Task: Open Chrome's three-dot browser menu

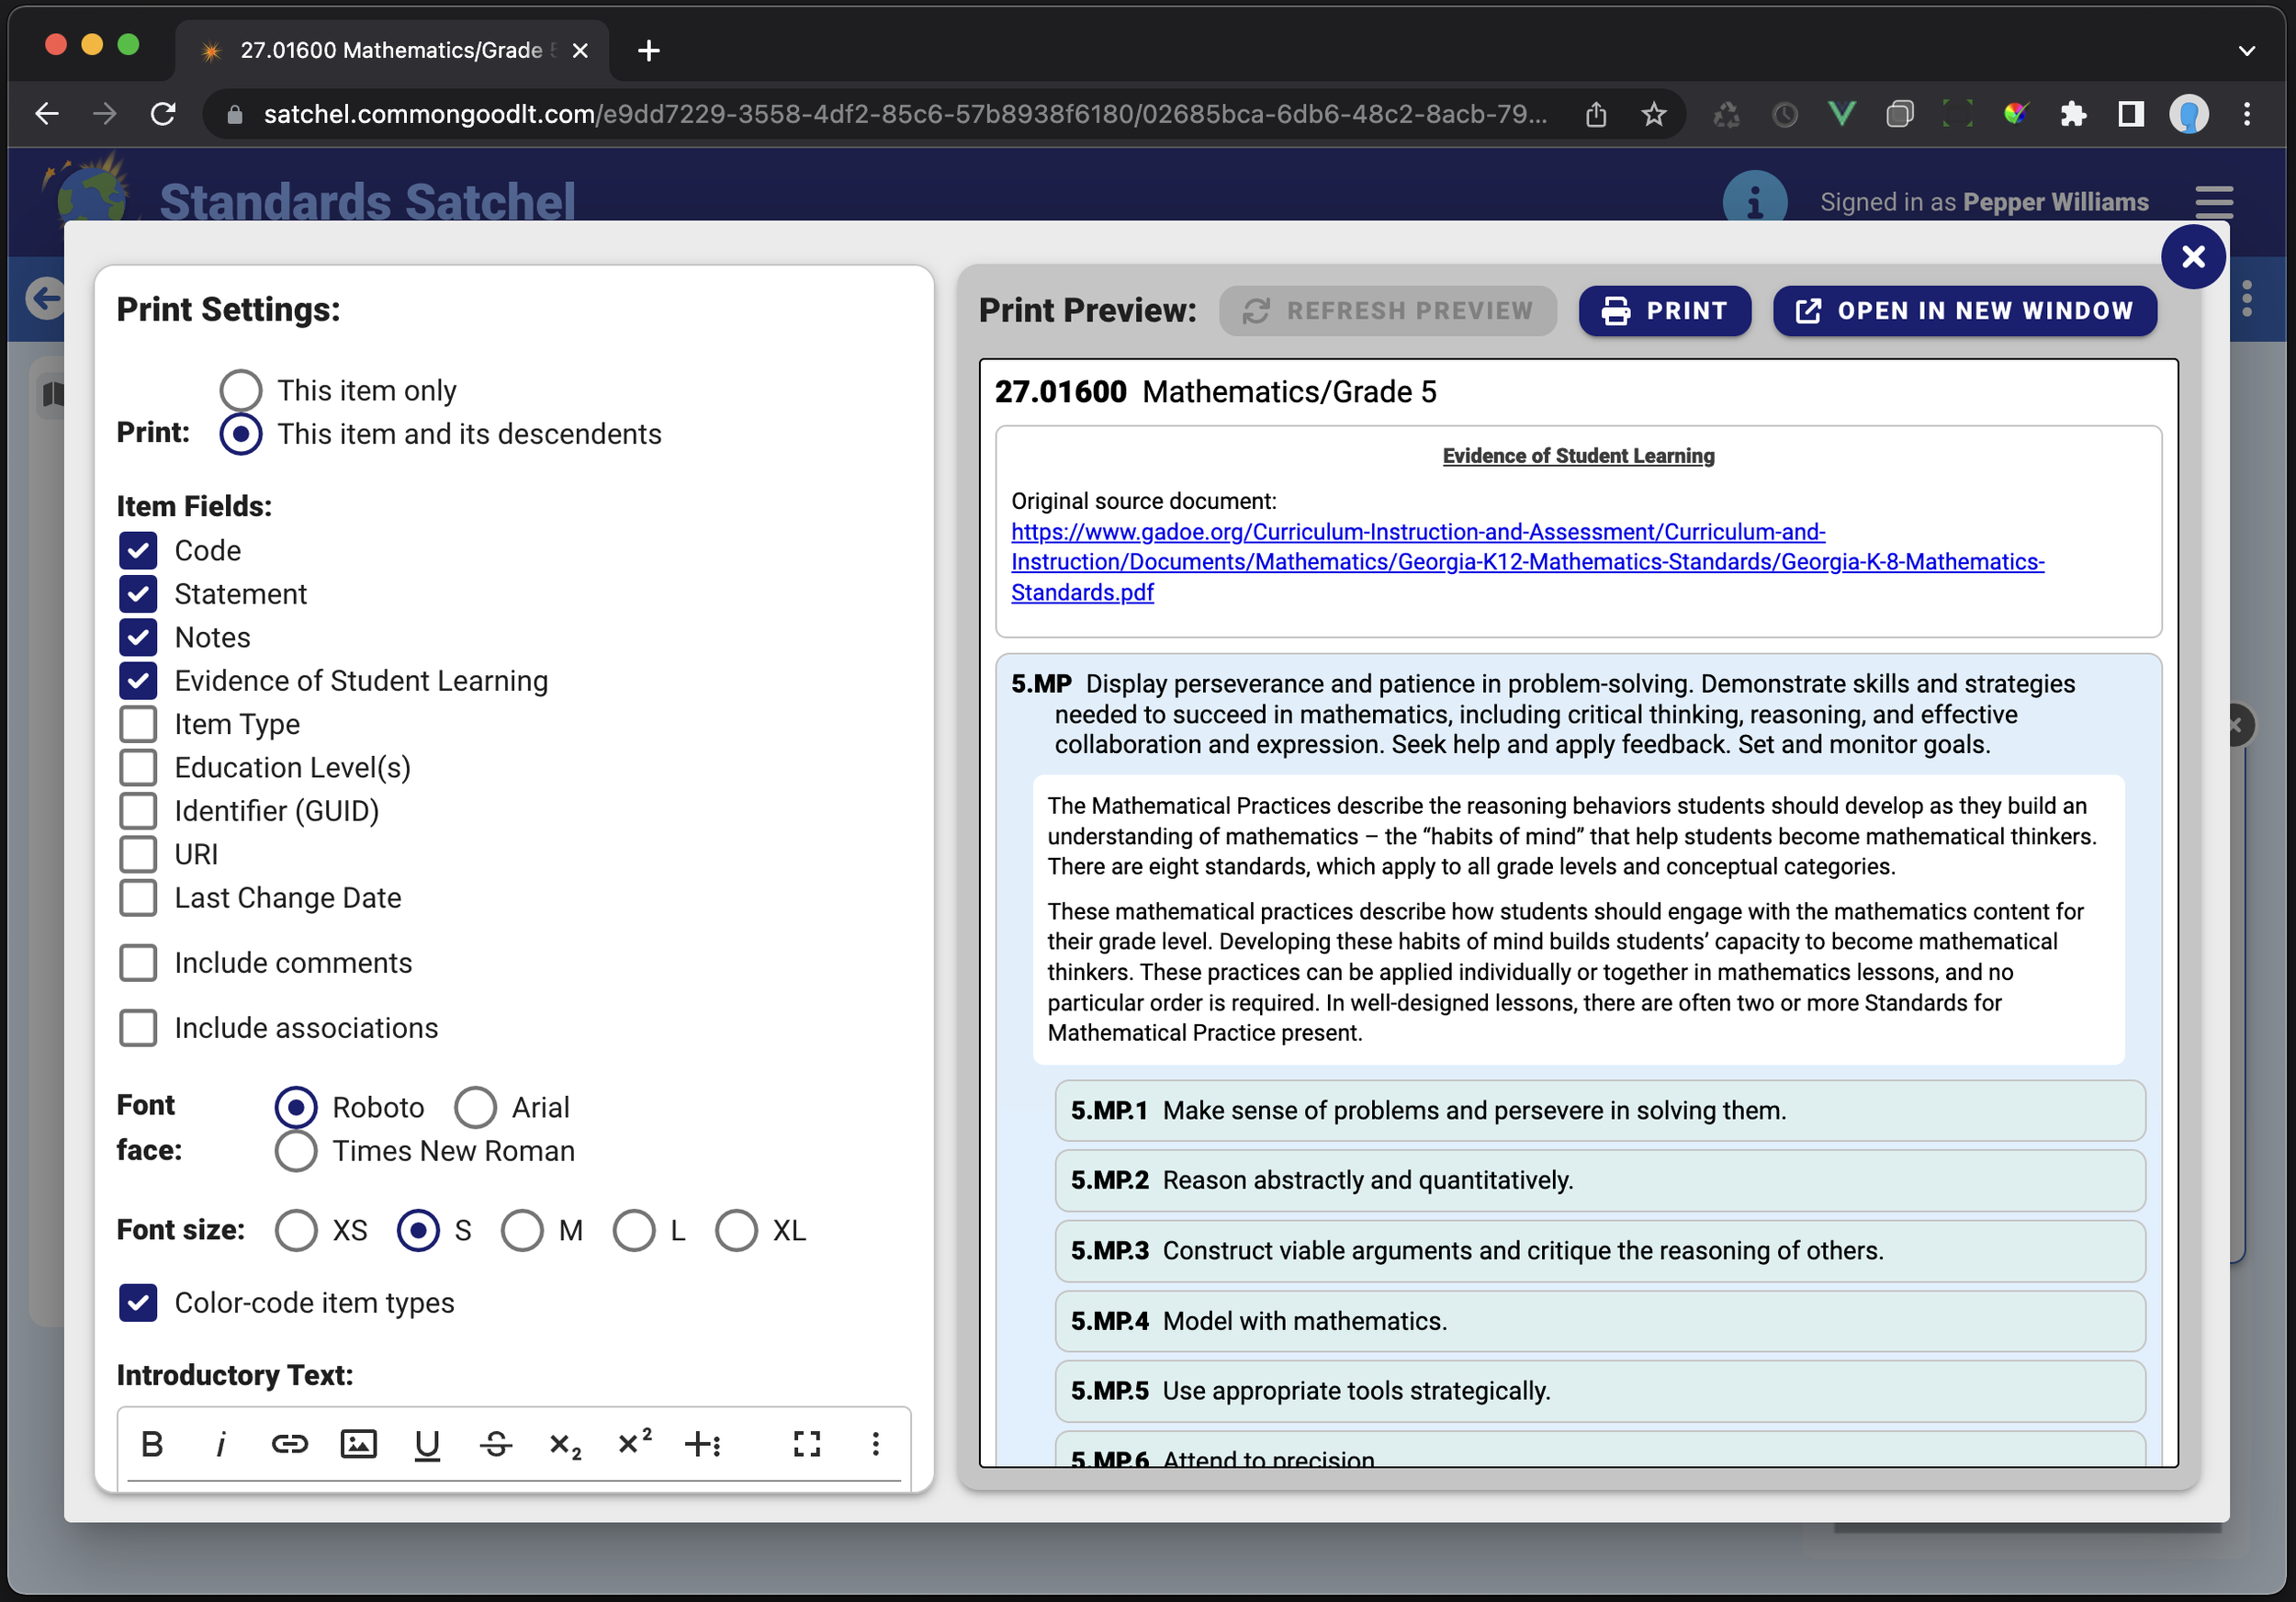Action: tap(2246, 113)
